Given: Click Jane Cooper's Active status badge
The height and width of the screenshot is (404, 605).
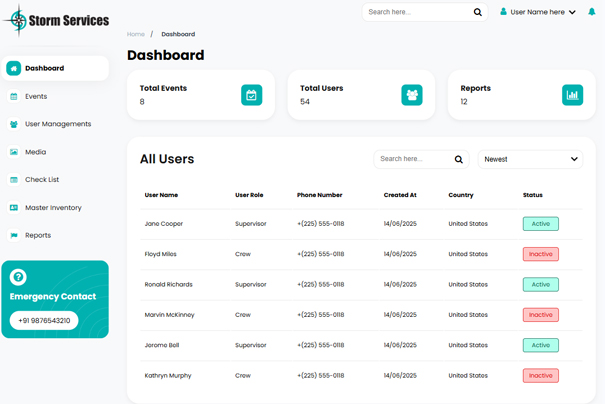Looking at the screenshot, I should click(x=540, y=224).
